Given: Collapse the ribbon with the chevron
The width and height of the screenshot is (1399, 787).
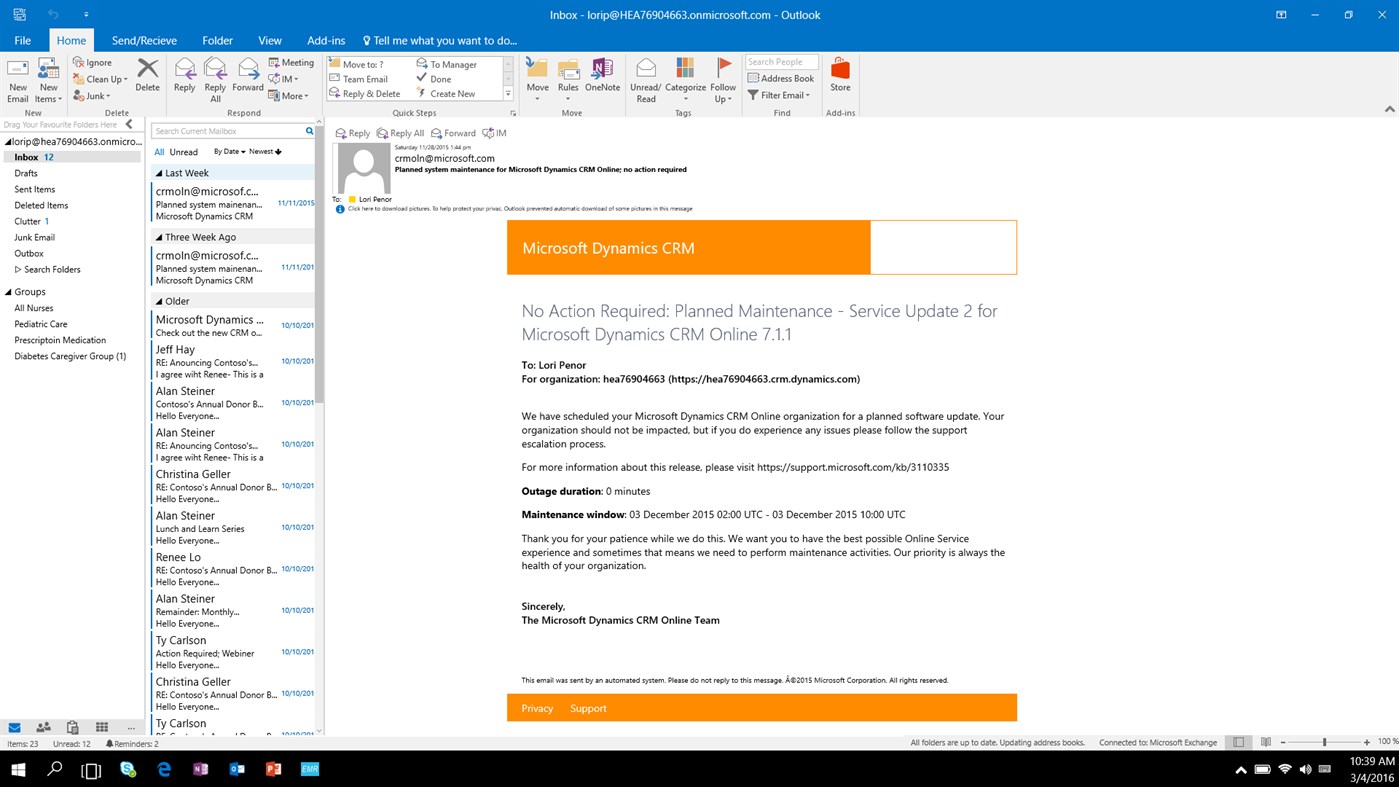Looking at the screenshot, I should (1389, 109).
